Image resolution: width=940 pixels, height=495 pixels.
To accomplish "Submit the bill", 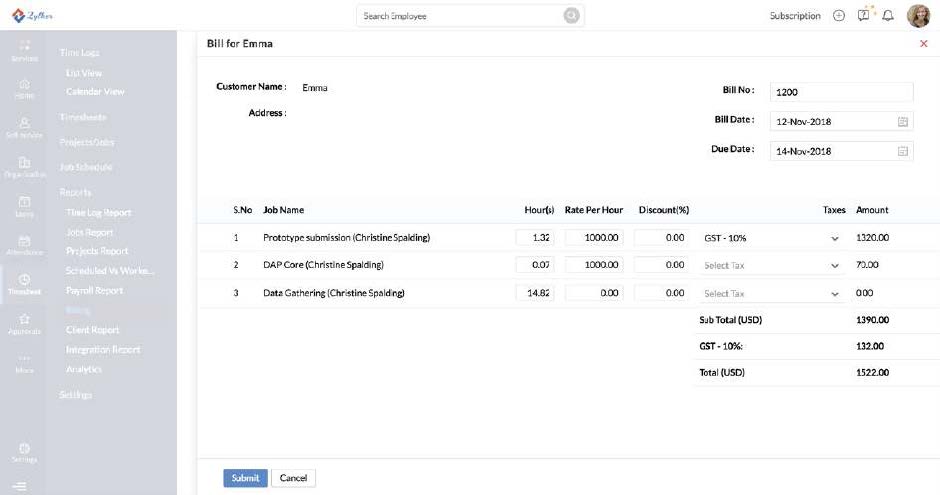I will click(245, 478).
